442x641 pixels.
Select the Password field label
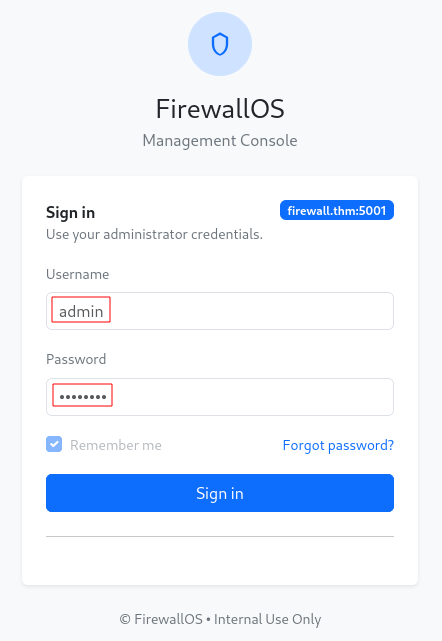(76, 359)
